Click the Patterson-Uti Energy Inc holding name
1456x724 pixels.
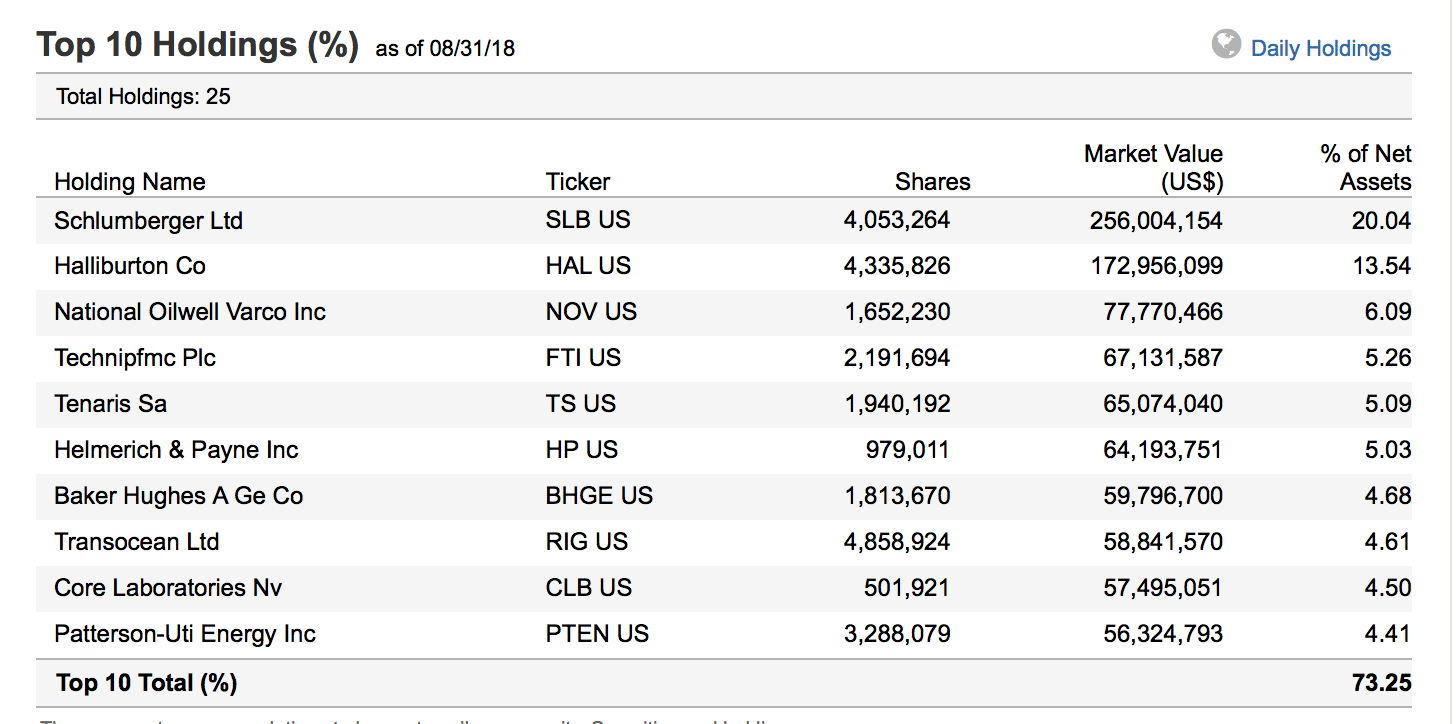tap(184, 633)
